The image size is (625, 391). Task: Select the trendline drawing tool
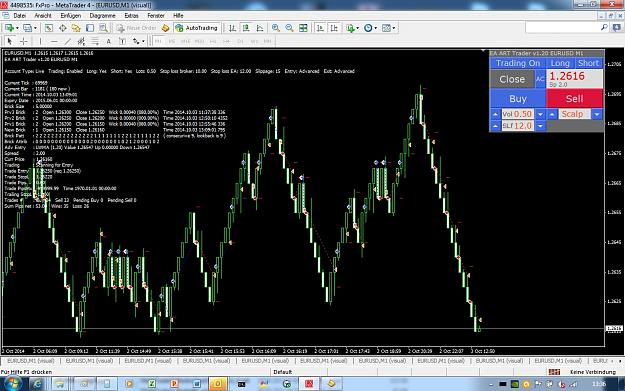coord(67,41)
